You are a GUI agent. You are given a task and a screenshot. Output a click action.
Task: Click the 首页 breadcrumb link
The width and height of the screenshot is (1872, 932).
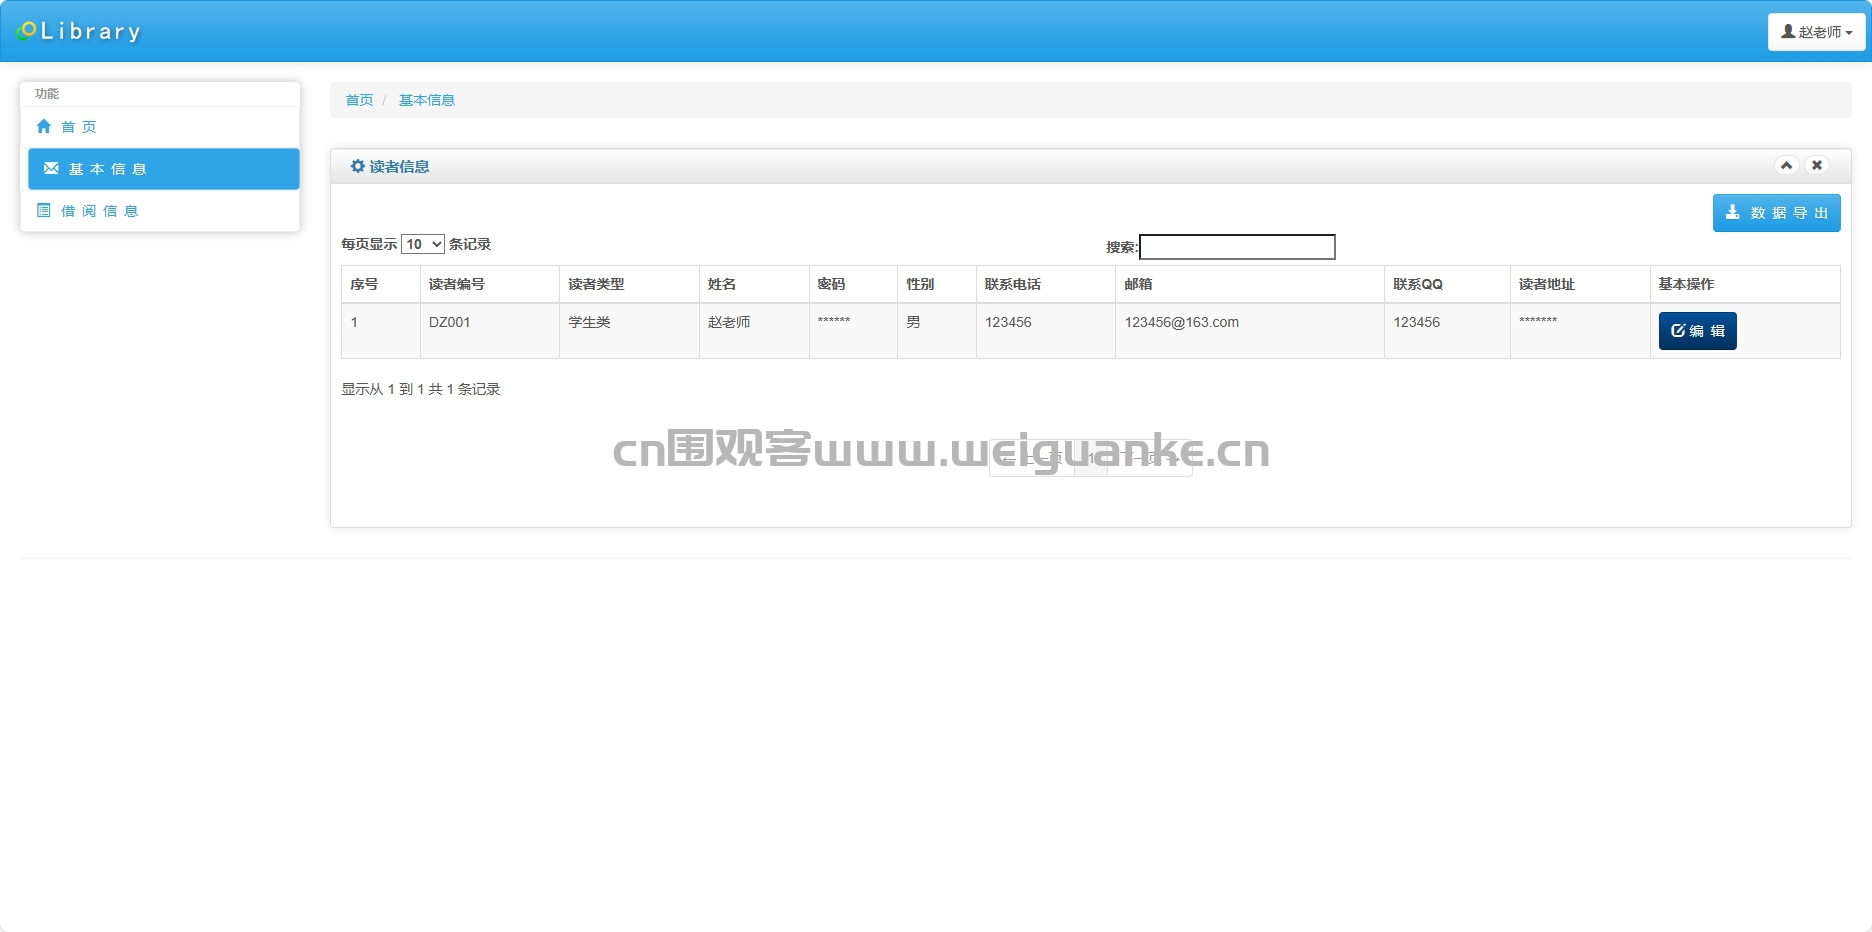(359, 100)
